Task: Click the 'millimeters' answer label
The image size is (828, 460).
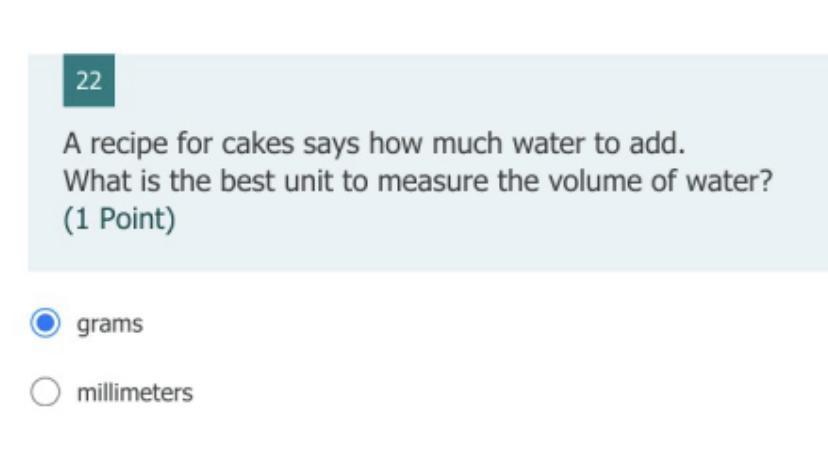Action: point(135,393)
